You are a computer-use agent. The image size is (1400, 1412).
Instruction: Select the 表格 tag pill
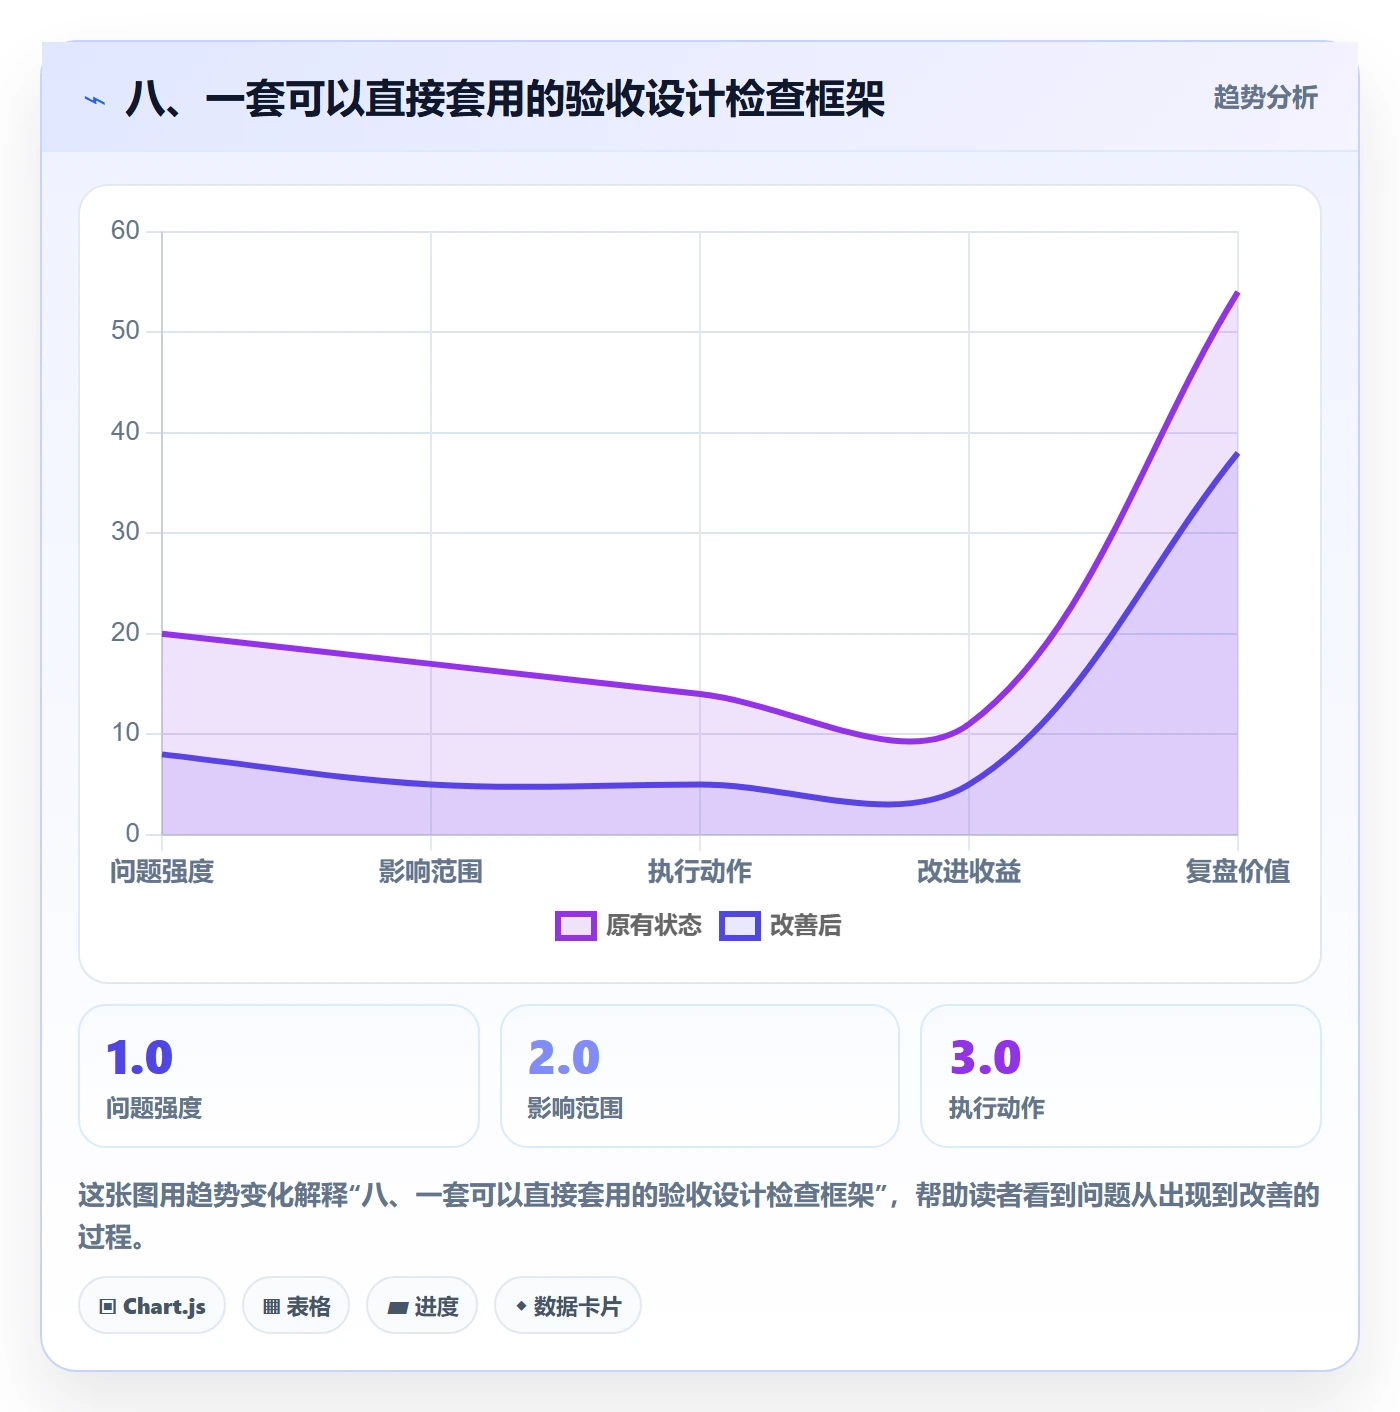point(296,1305)
